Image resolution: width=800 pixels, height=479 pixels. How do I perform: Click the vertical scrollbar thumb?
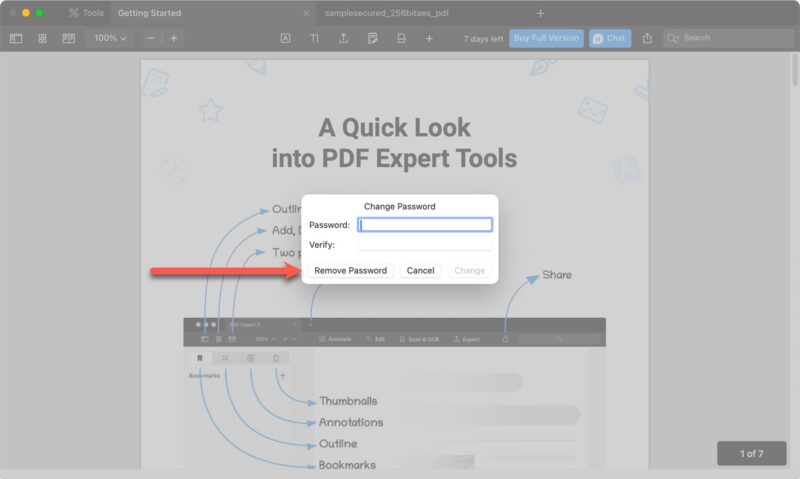point(794,70)
